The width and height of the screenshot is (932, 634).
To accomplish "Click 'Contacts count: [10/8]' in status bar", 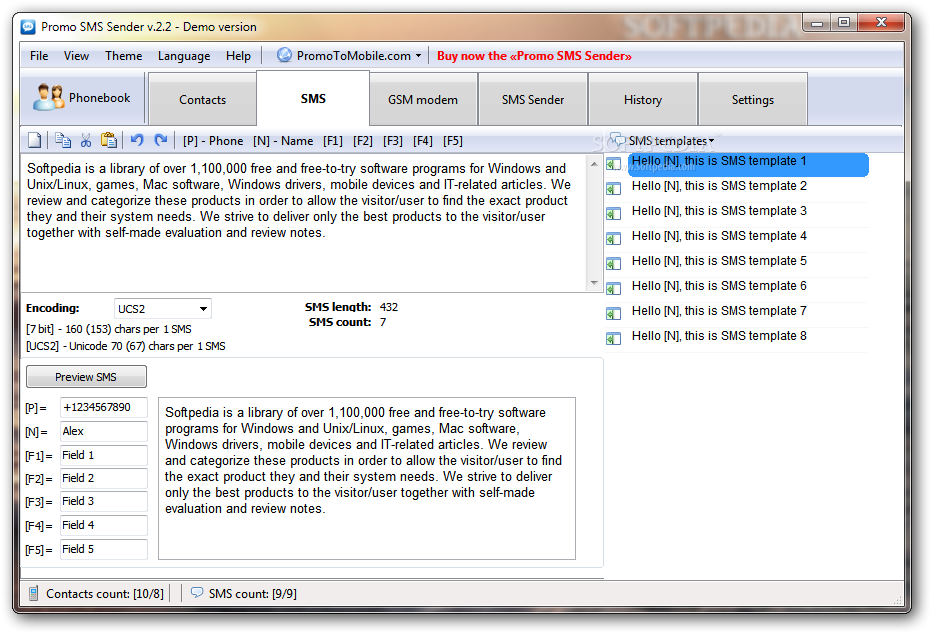I will click(105, 594).
